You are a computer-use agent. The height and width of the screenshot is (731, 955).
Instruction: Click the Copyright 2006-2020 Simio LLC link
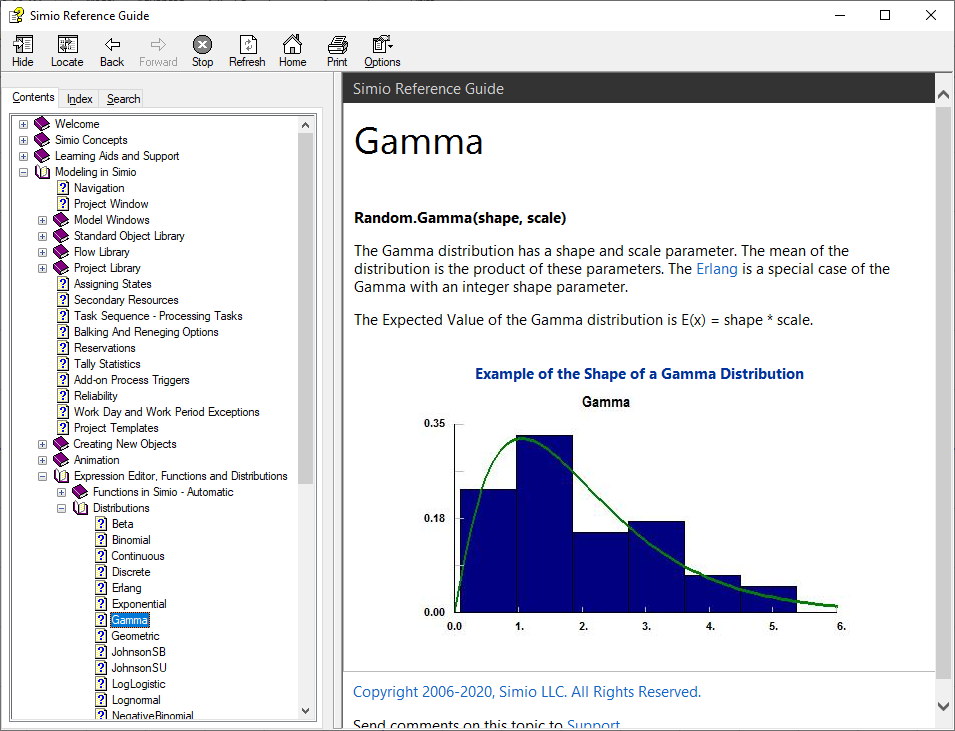click(x=527, y=692)
